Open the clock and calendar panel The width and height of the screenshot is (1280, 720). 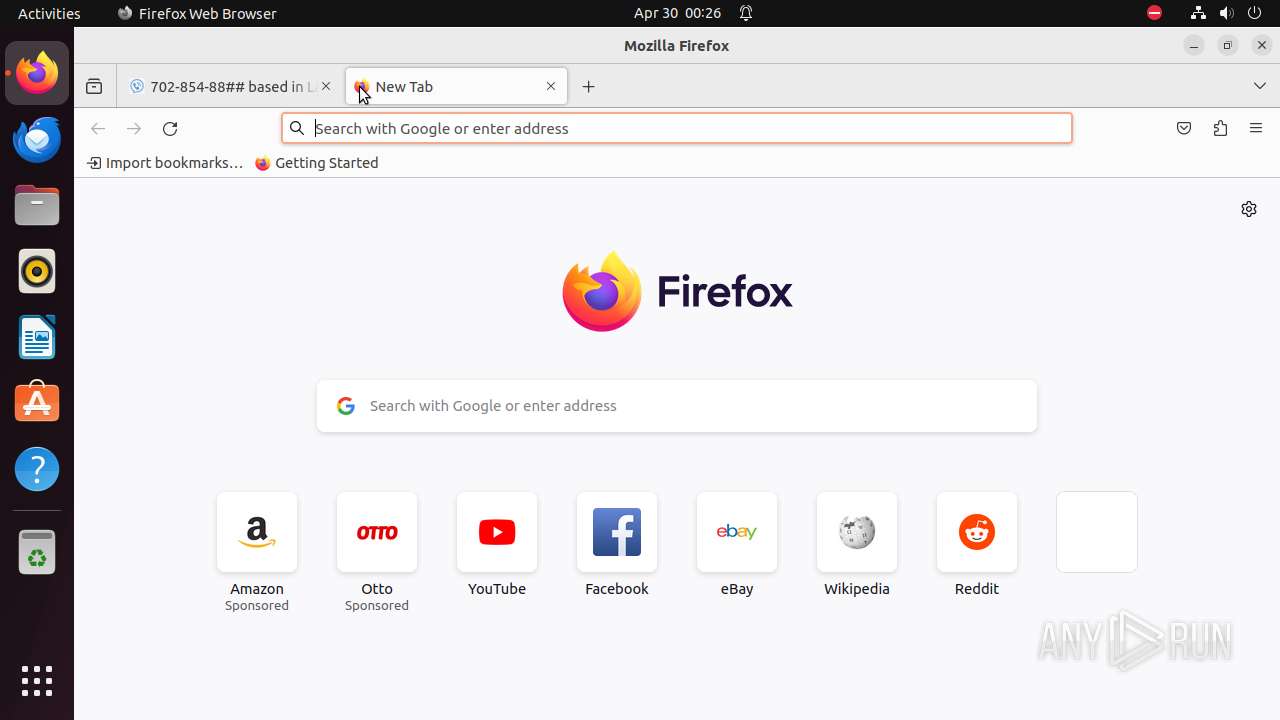(677, 13)
